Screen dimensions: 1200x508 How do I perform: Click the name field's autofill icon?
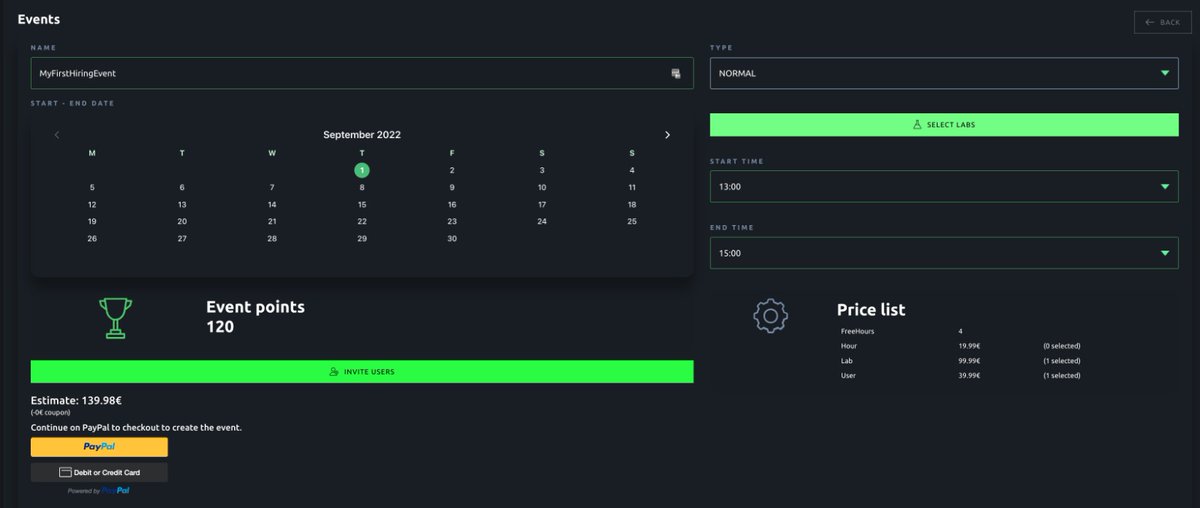coord(676,73)
